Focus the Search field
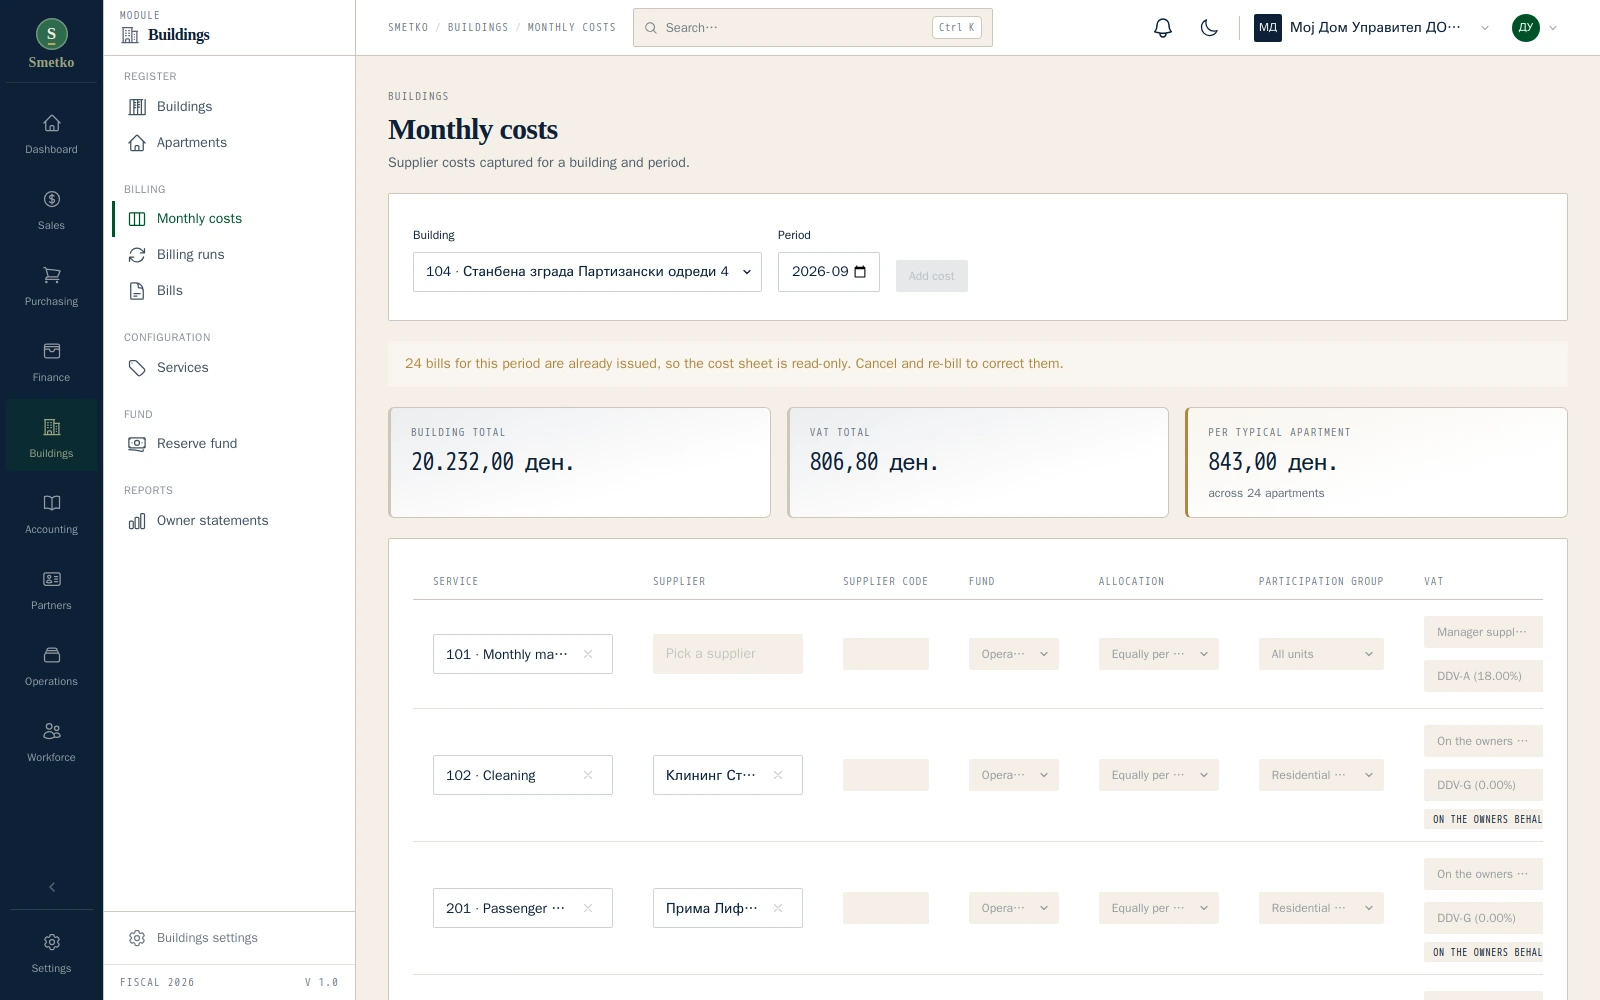 812,28
